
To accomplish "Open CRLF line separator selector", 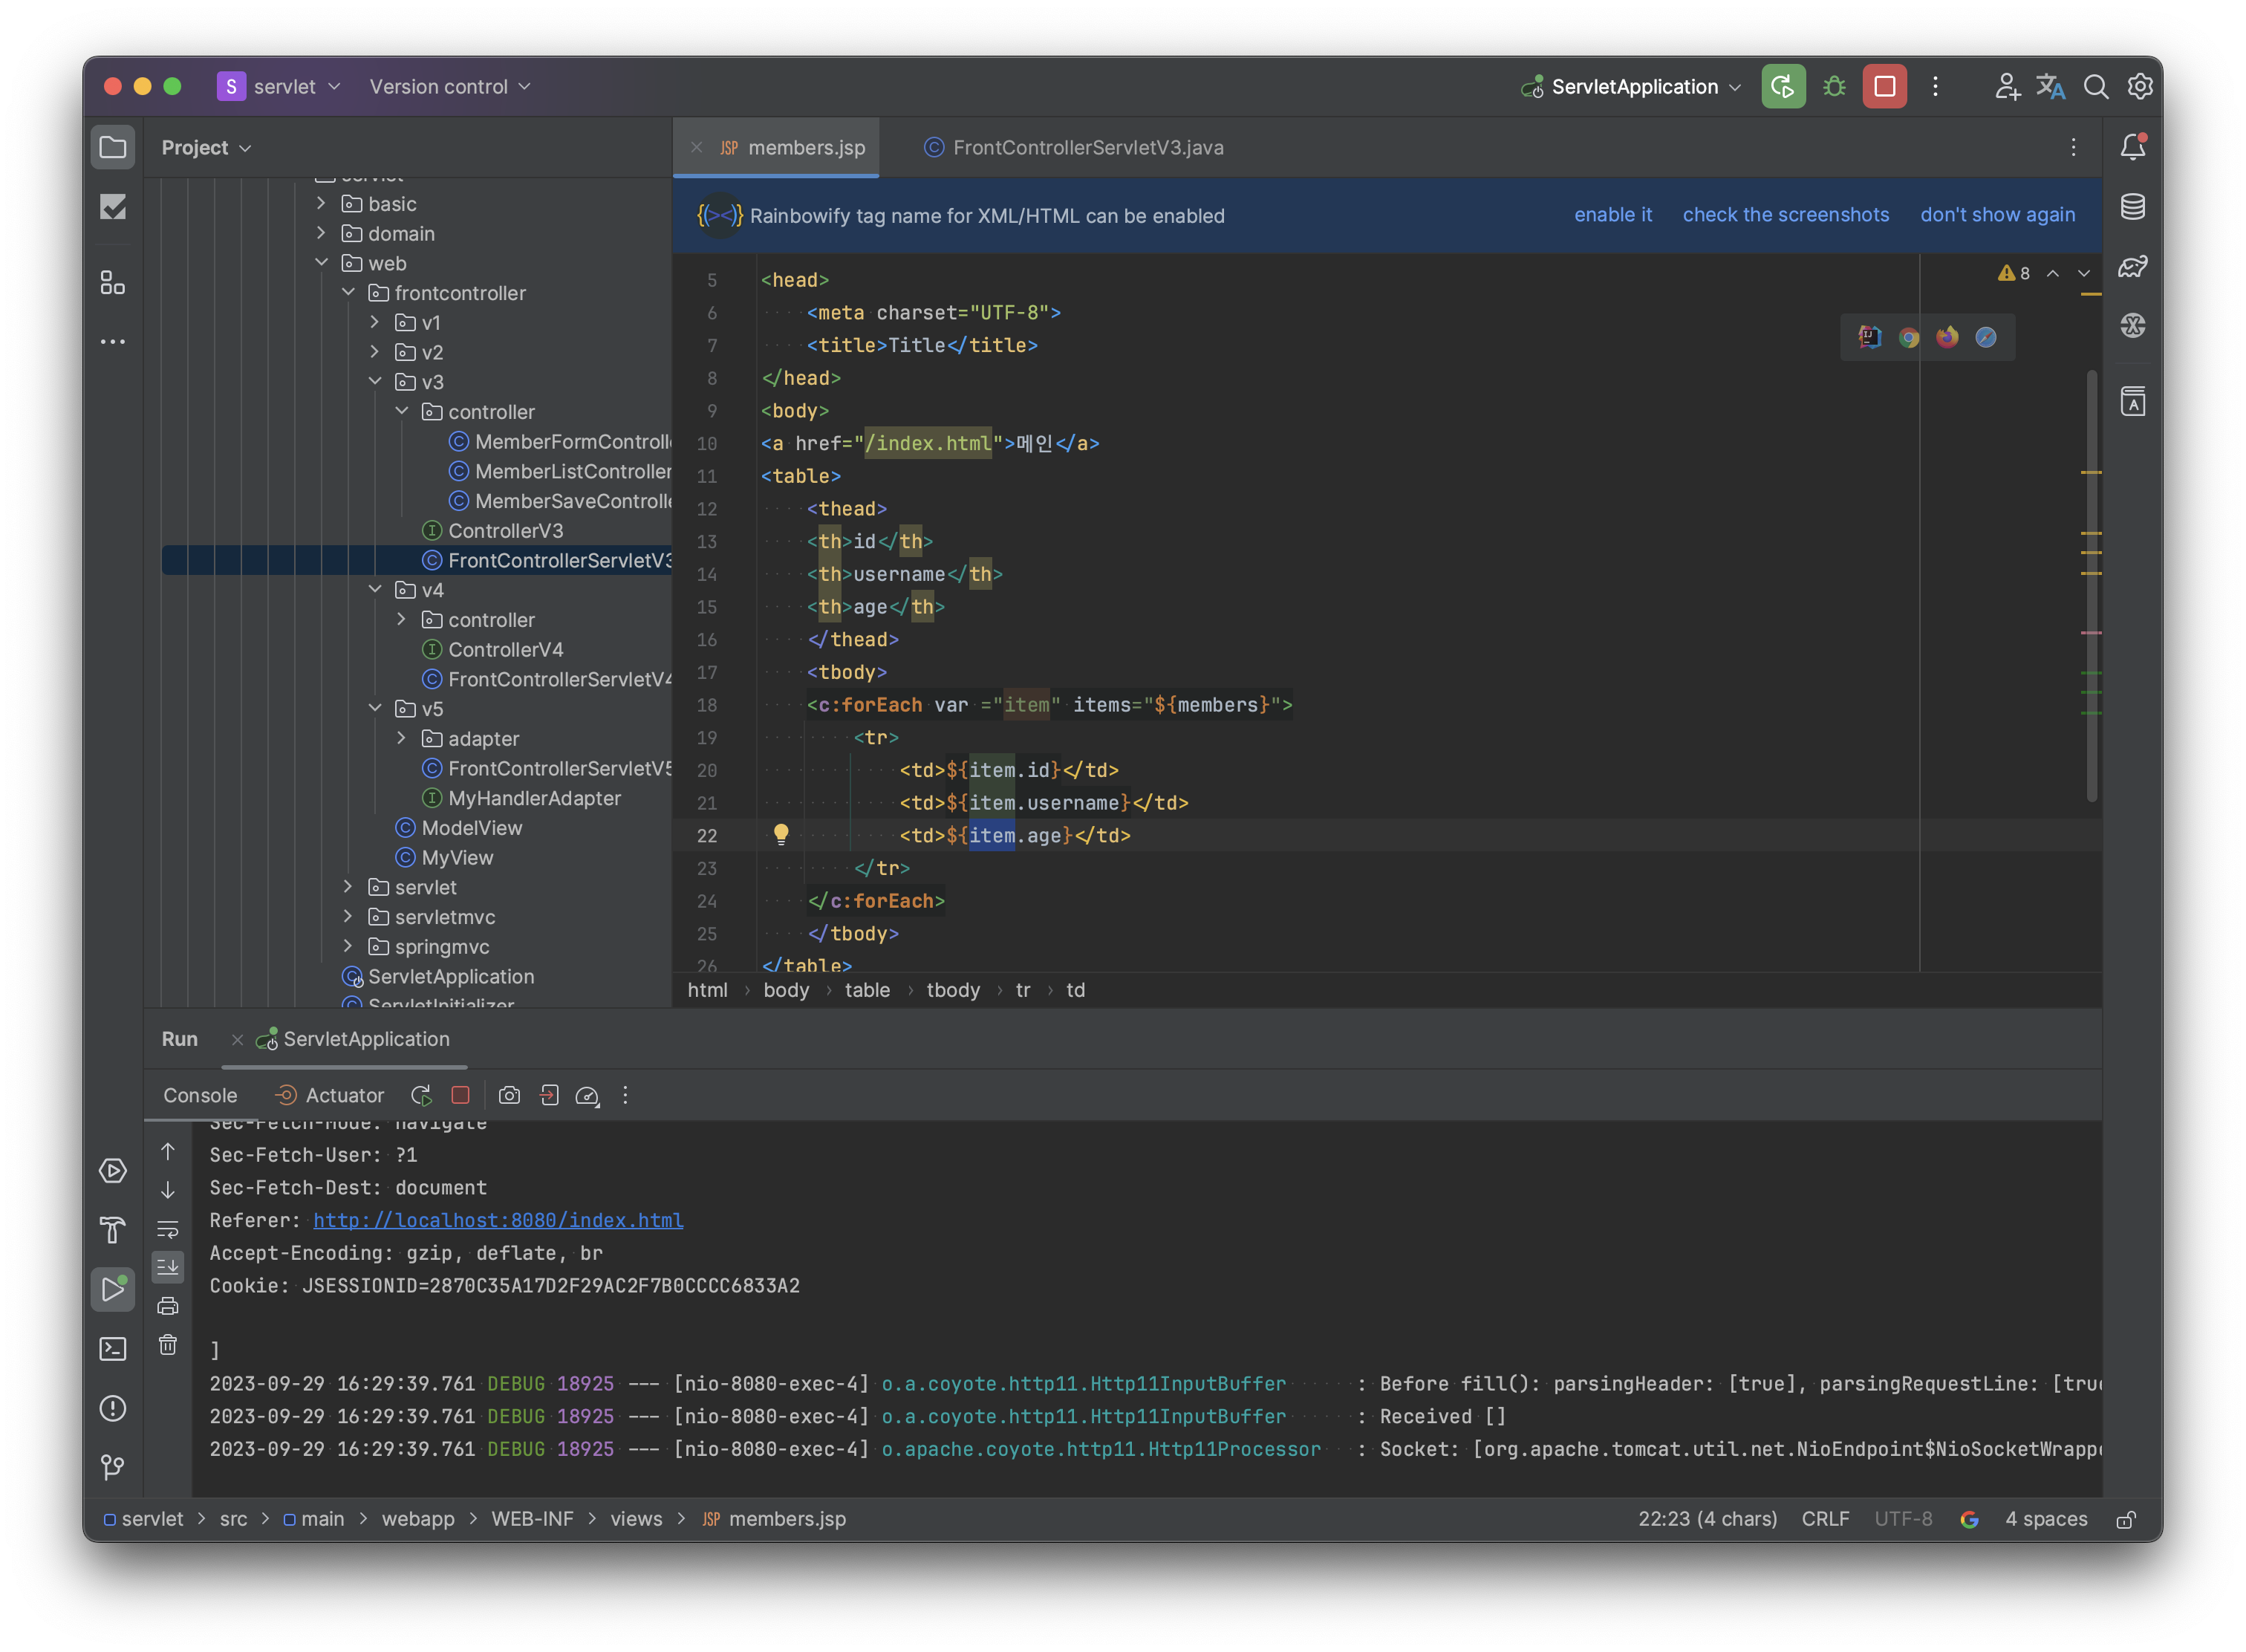I will coord(1825,1519).
